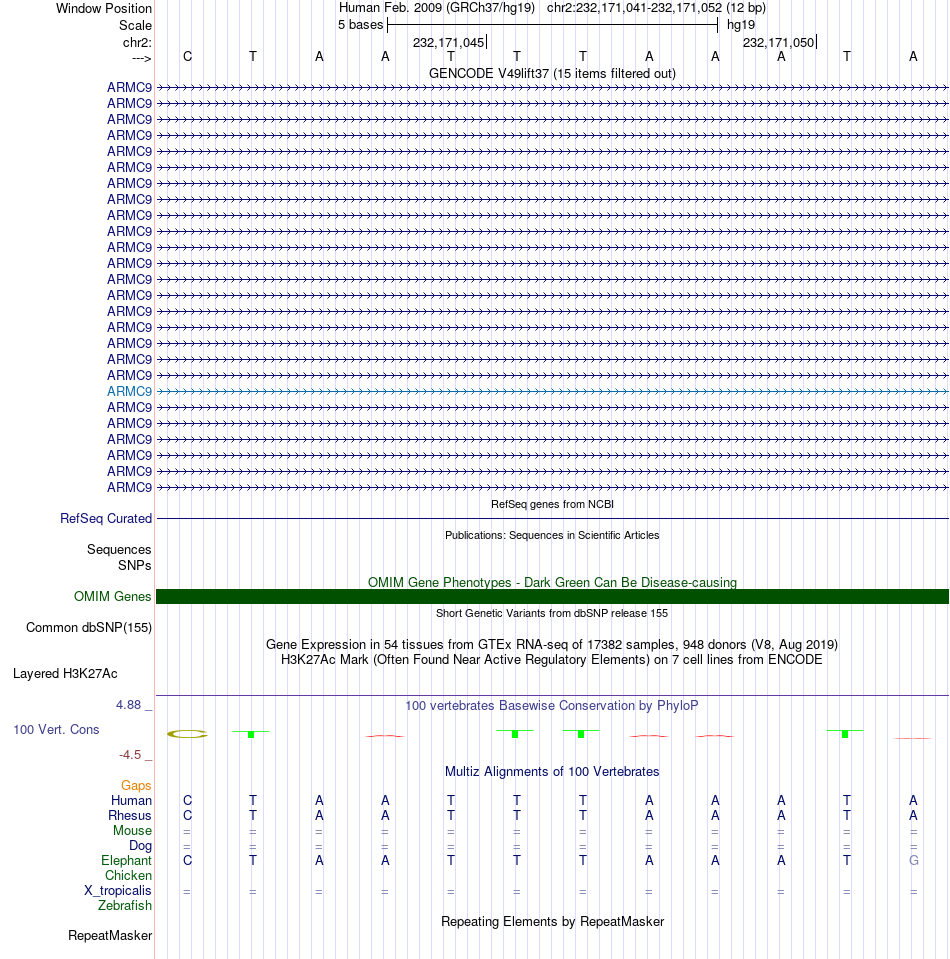Click the Elephant species label
The height and width of the screenshot is (959, 950).
[x=126, y=861]
